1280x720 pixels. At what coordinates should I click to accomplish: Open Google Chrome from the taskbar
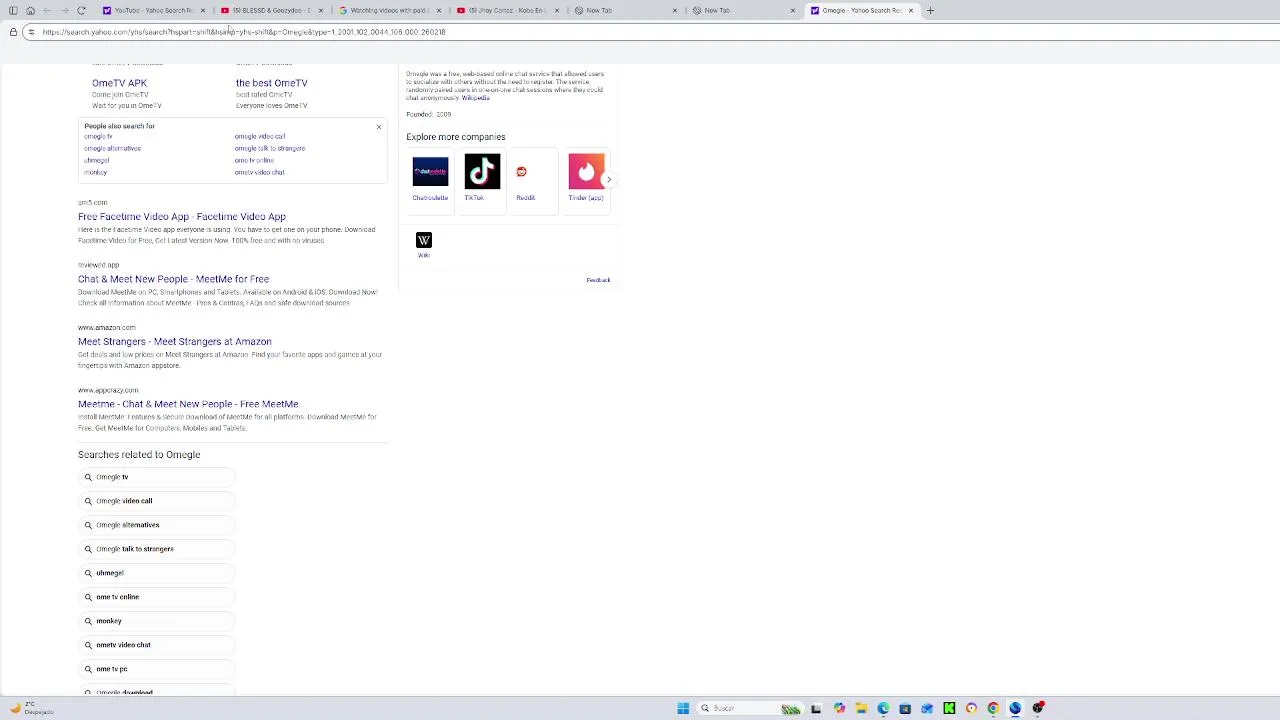pos(993,708)
